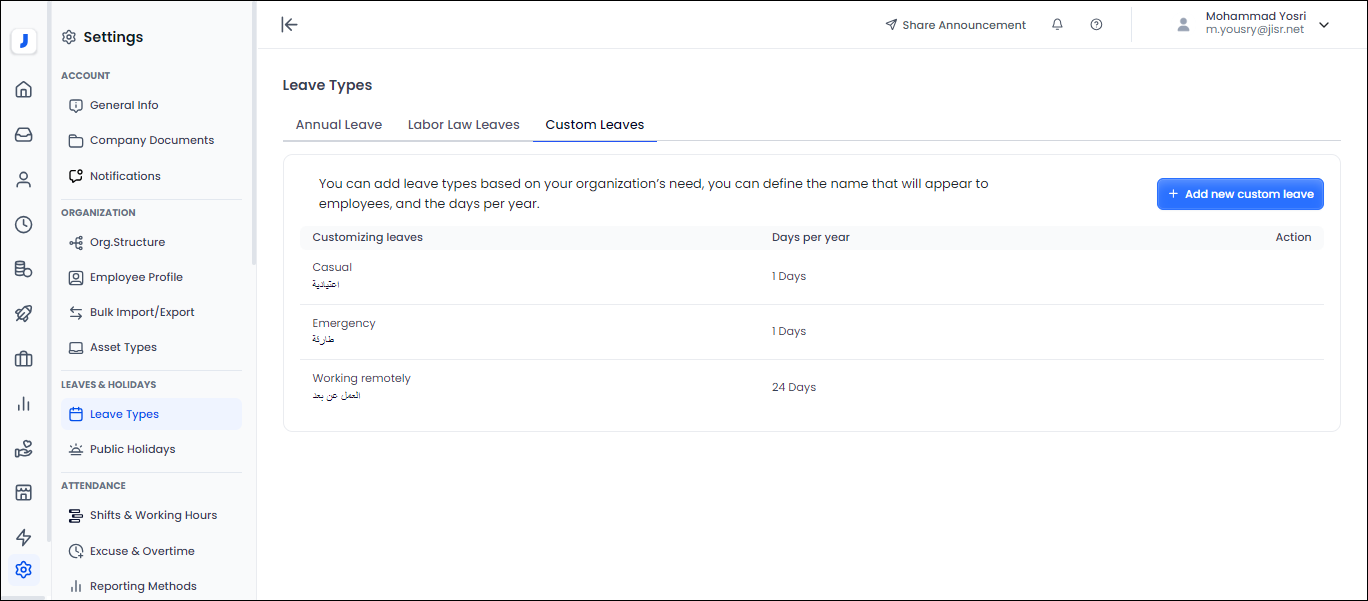Switch to the Labor Law Leaves tab
This screenshot has width=1368, height=601.
point(463,125)
